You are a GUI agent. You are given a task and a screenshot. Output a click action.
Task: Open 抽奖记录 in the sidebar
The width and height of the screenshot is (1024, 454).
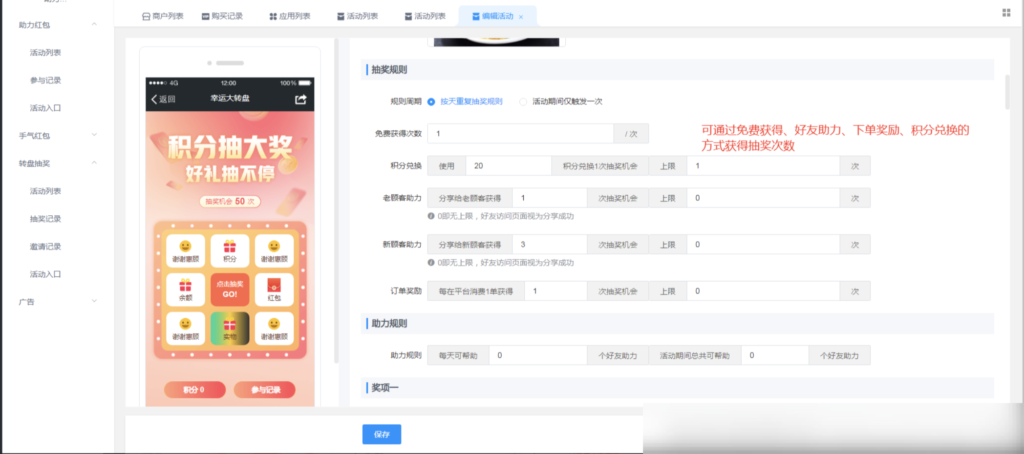(x=46, y=219)
